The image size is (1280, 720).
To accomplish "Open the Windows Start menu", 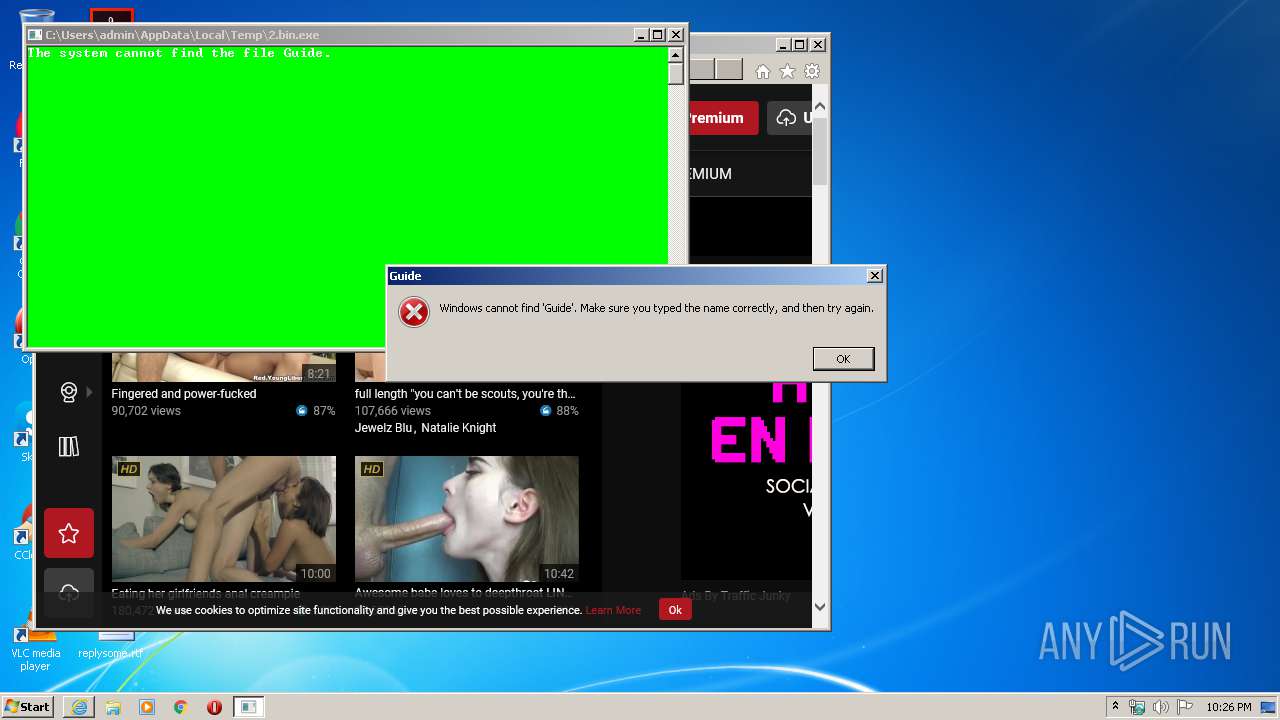I will (x=27, y=707).
